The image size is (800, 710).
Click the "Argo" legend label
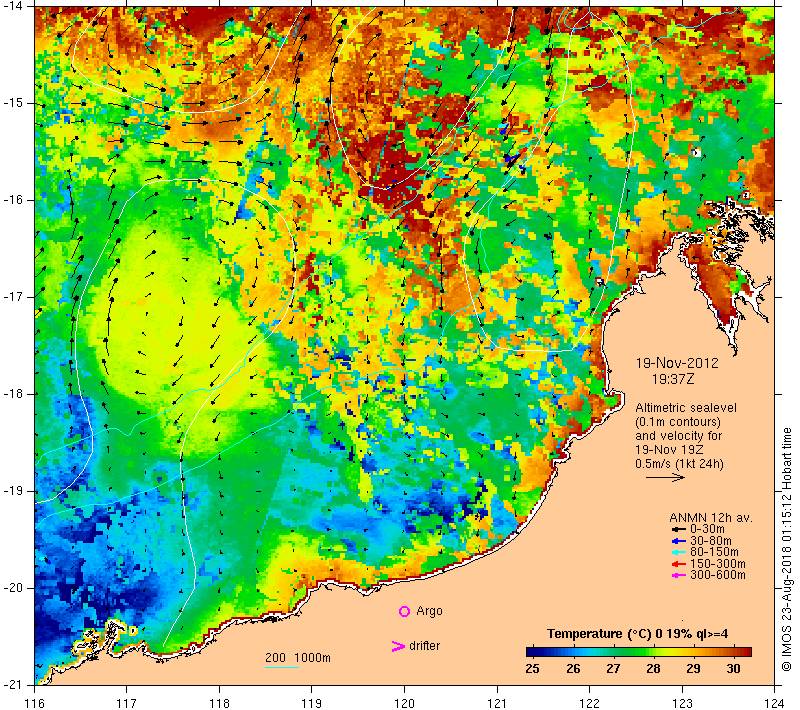[429, 611]
